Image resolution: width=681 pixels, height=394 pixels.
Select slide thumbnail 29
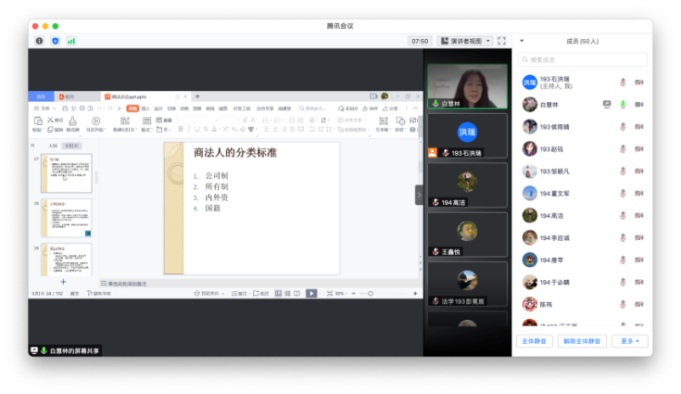(x=66, y=260)
